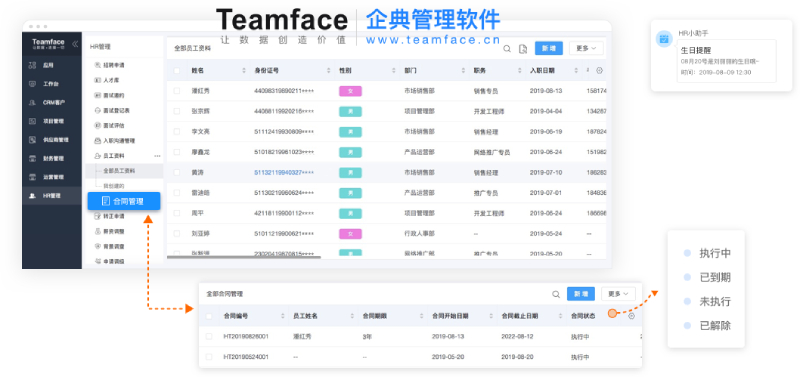This screenshot has height=377, width=800.
Task: Click teal 男 gender tag in 张宗辉 row
Action: click(351, 111)
